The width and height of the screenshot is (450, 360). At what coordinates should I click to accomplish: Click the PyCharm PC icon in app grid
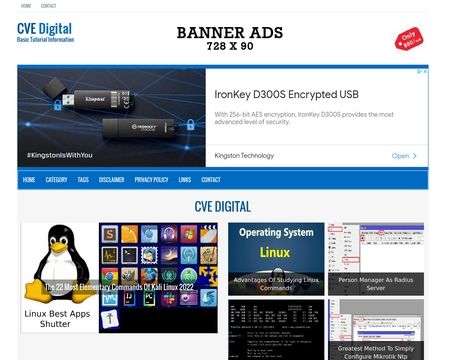pos(149,298)
